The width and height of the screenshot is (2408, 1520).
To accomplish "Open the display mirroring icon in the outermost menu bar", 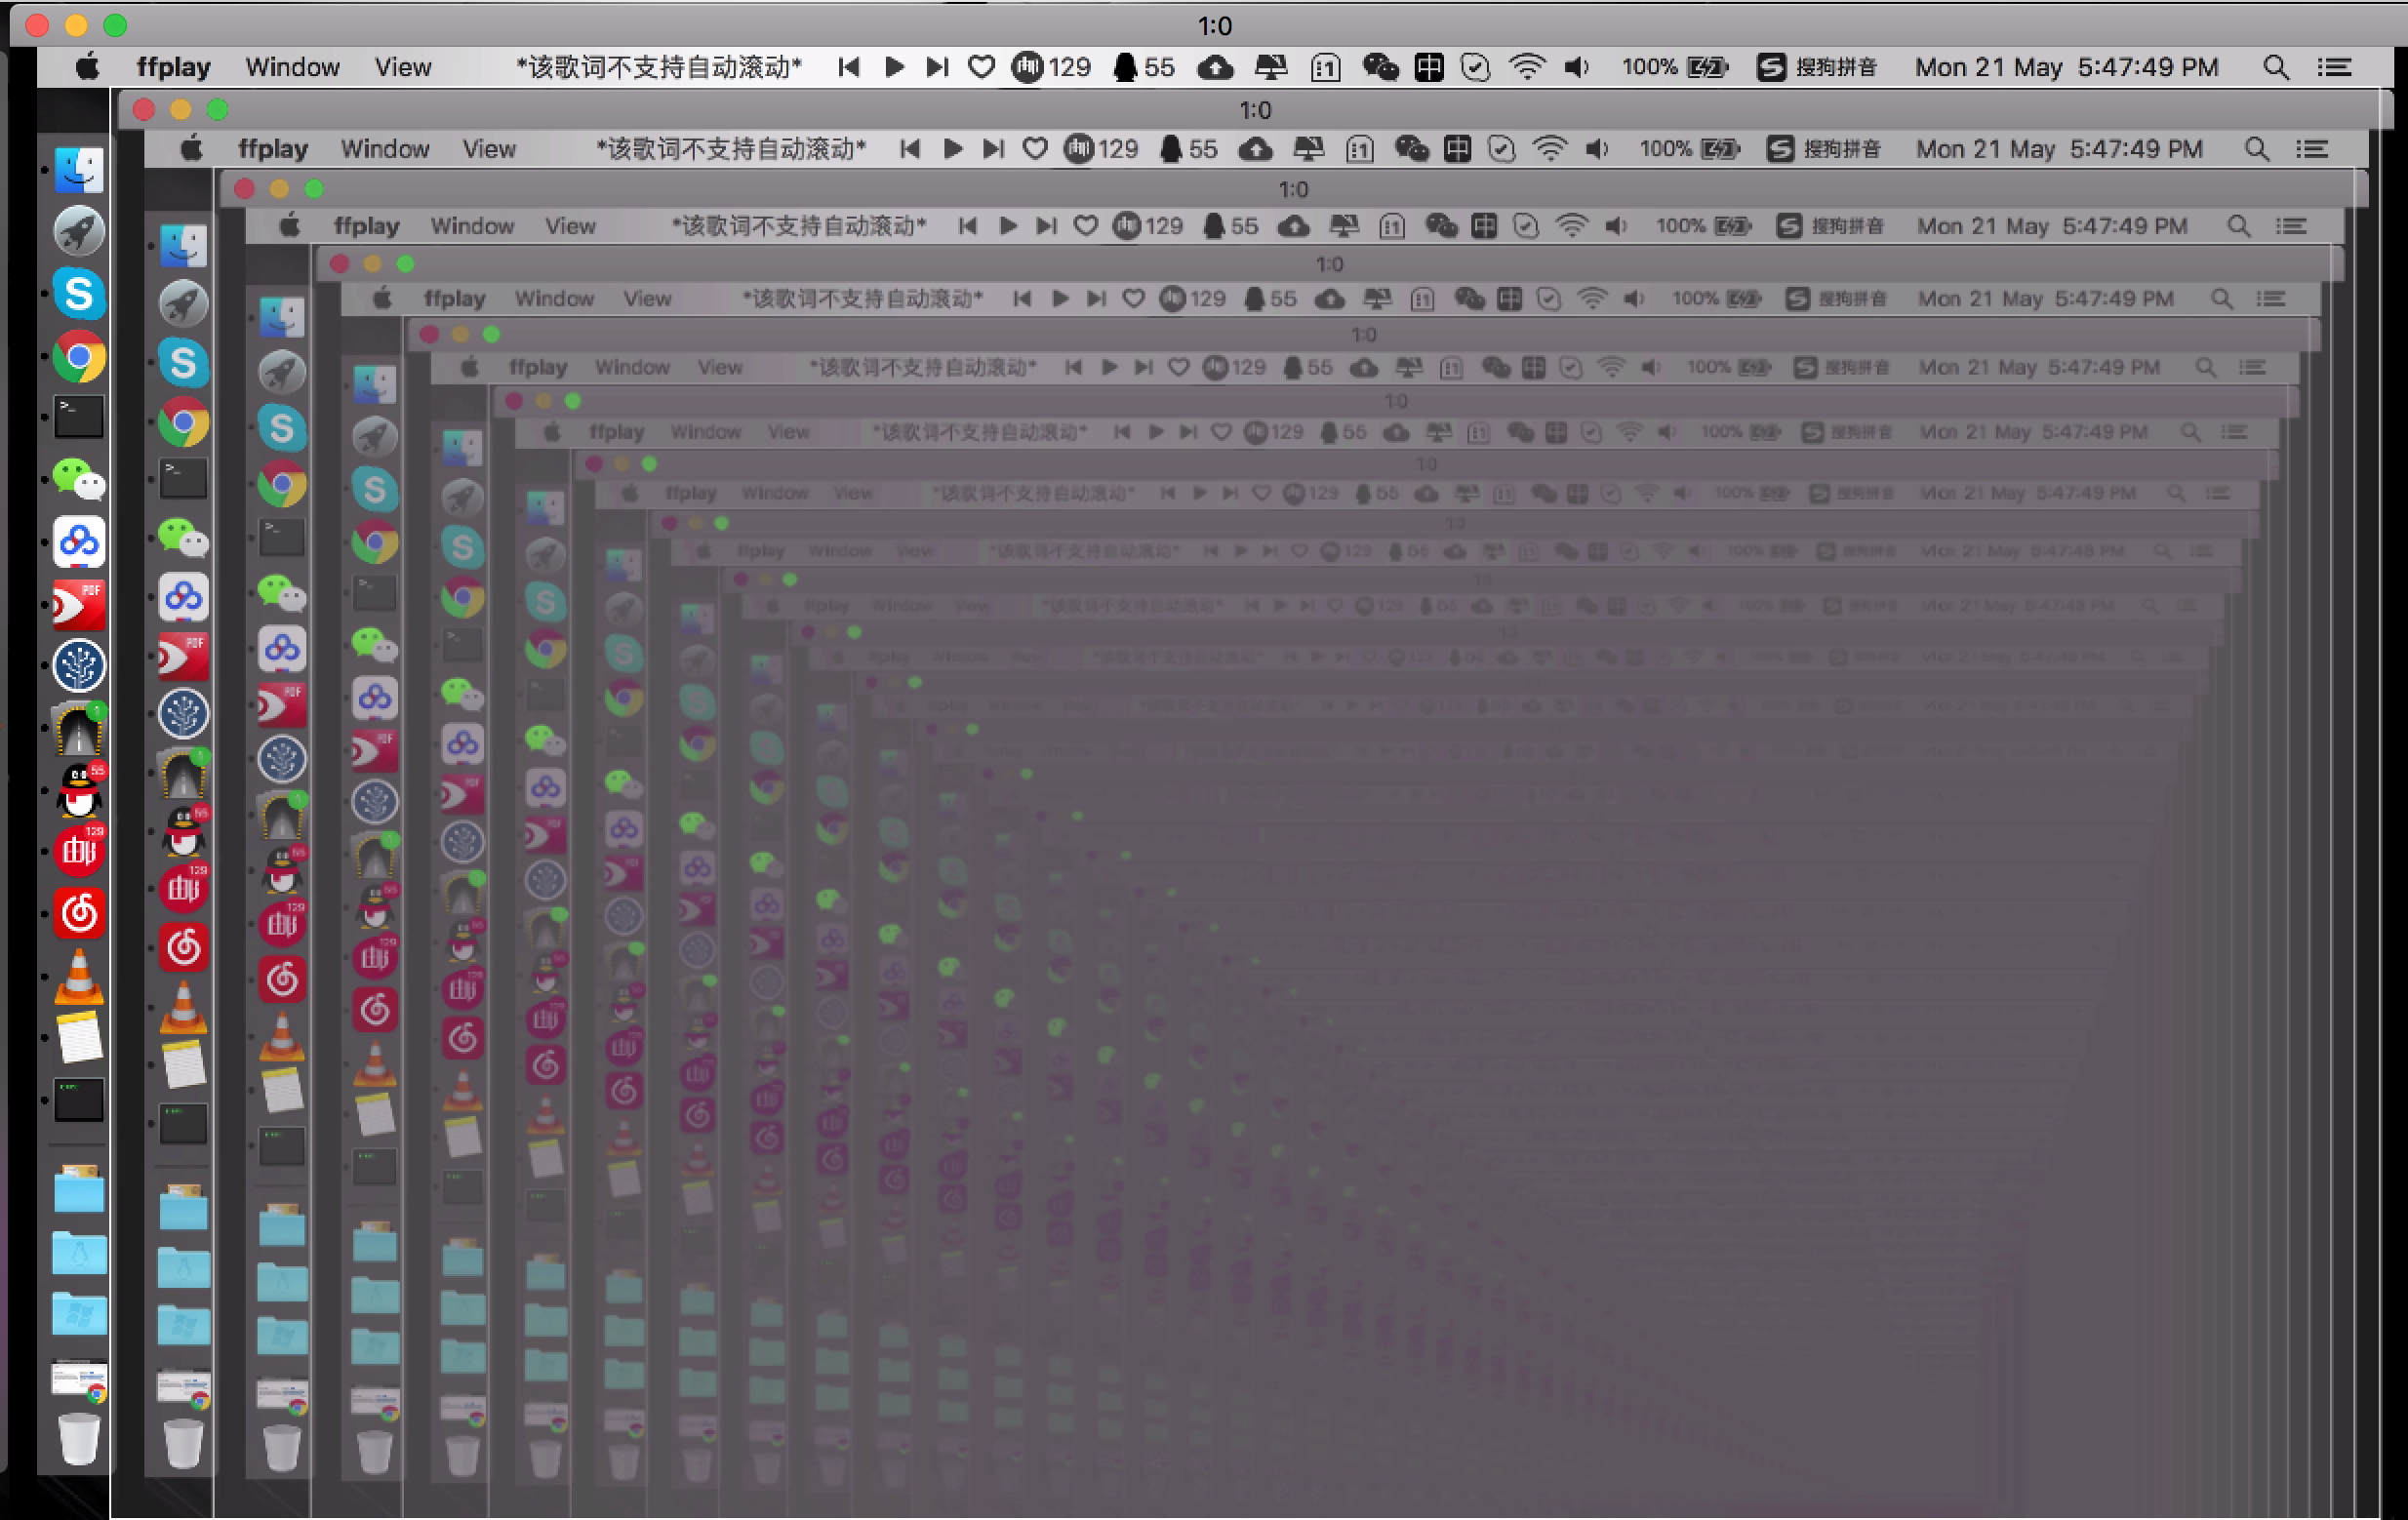I will 1271,67.
